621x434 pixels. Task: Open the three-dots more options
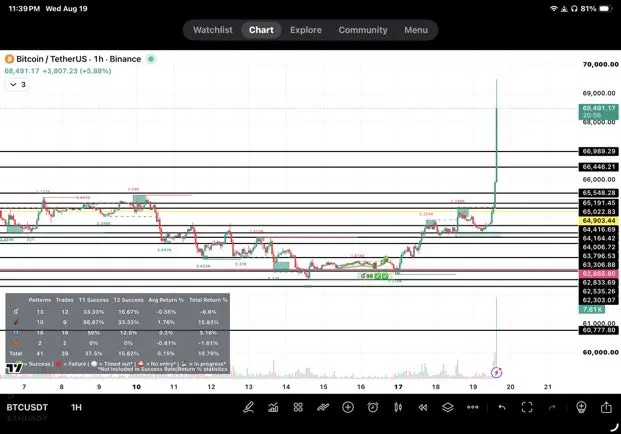[x=473, y=407]
